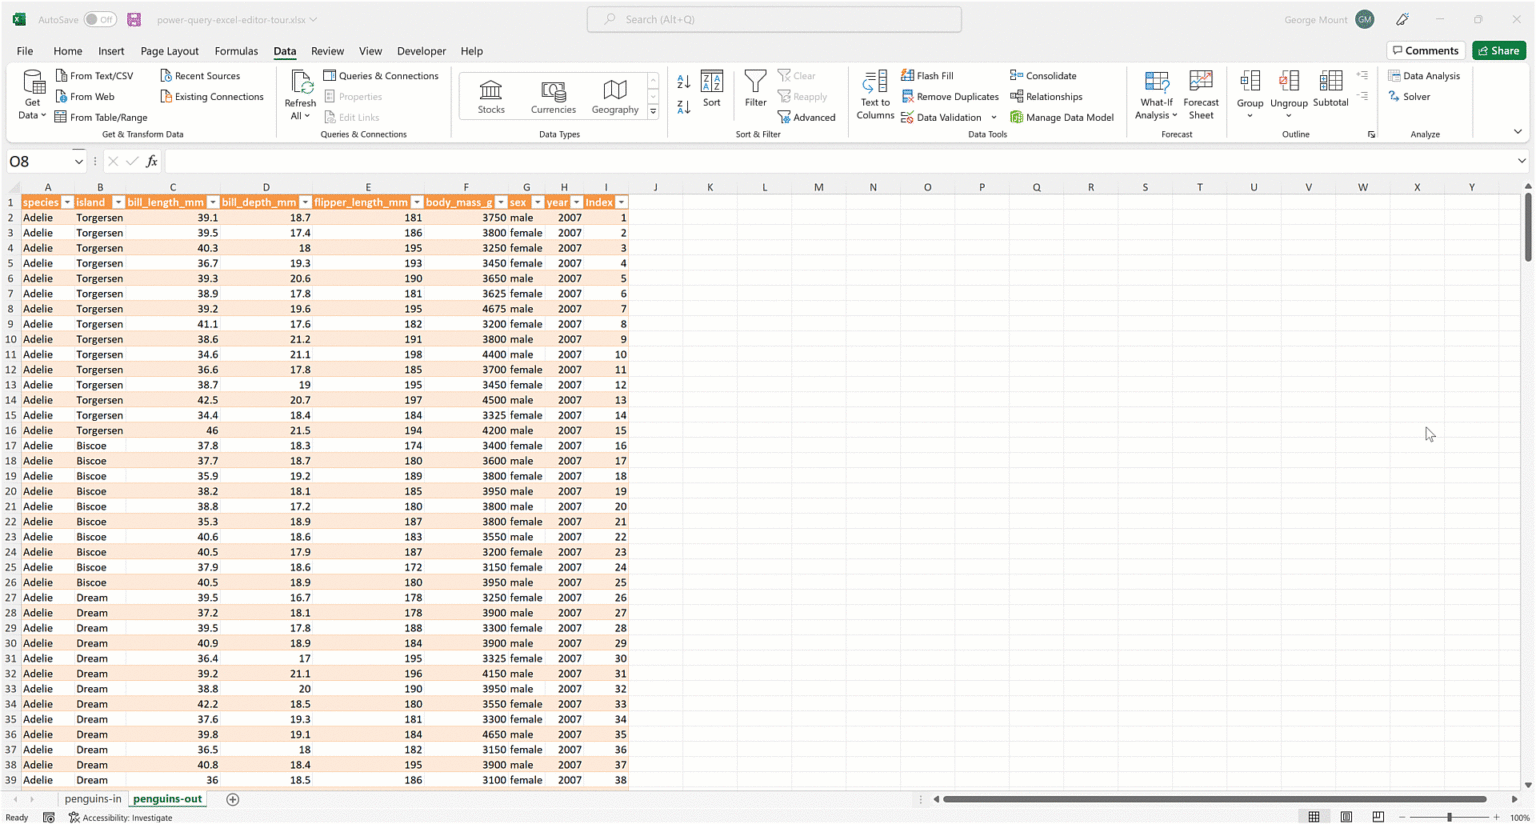Click into the formula bar input

coord(840,161)
